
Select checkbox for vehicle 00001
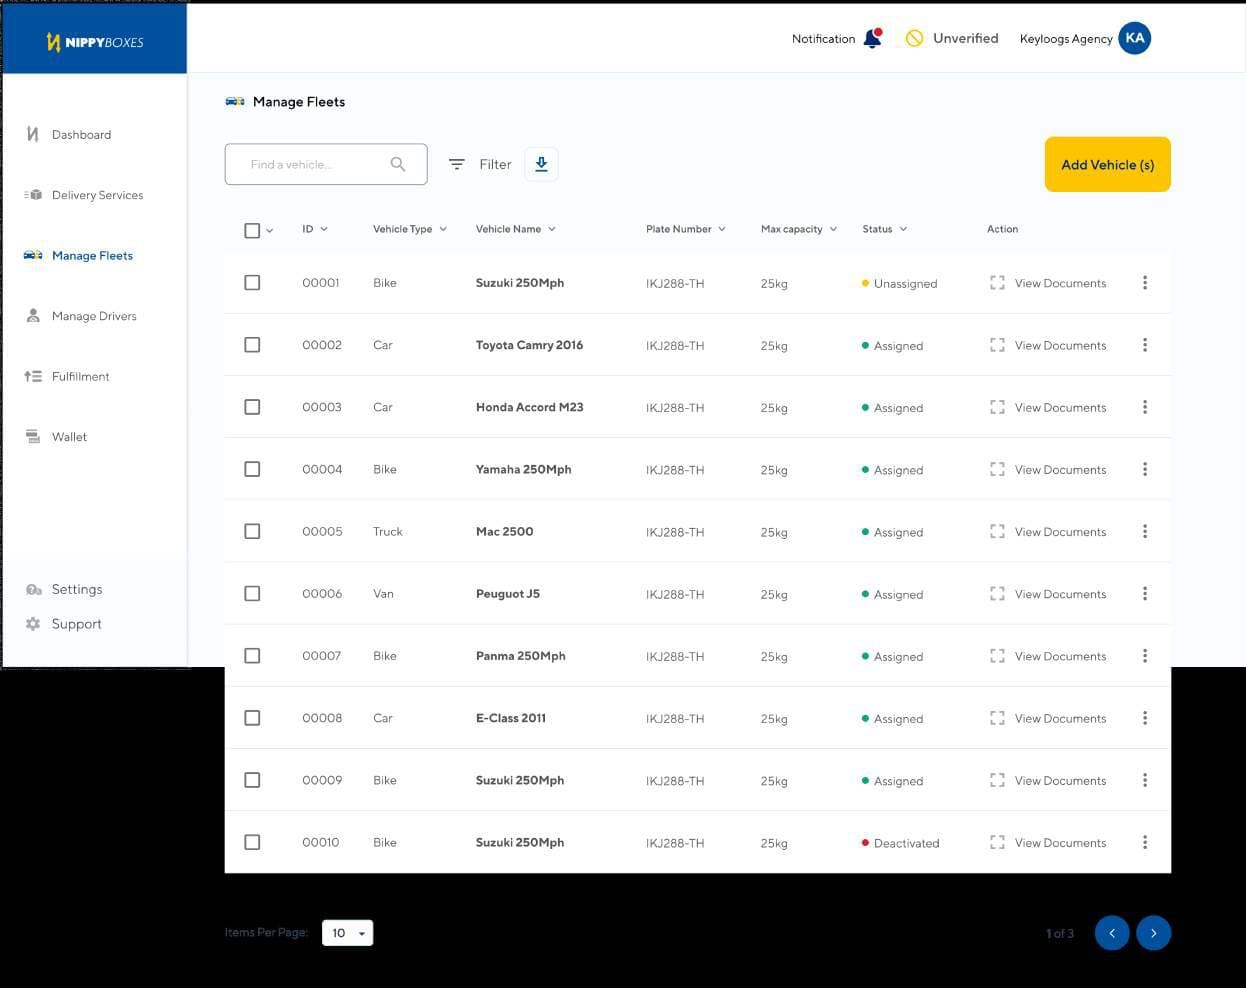[x=252, y=283]
